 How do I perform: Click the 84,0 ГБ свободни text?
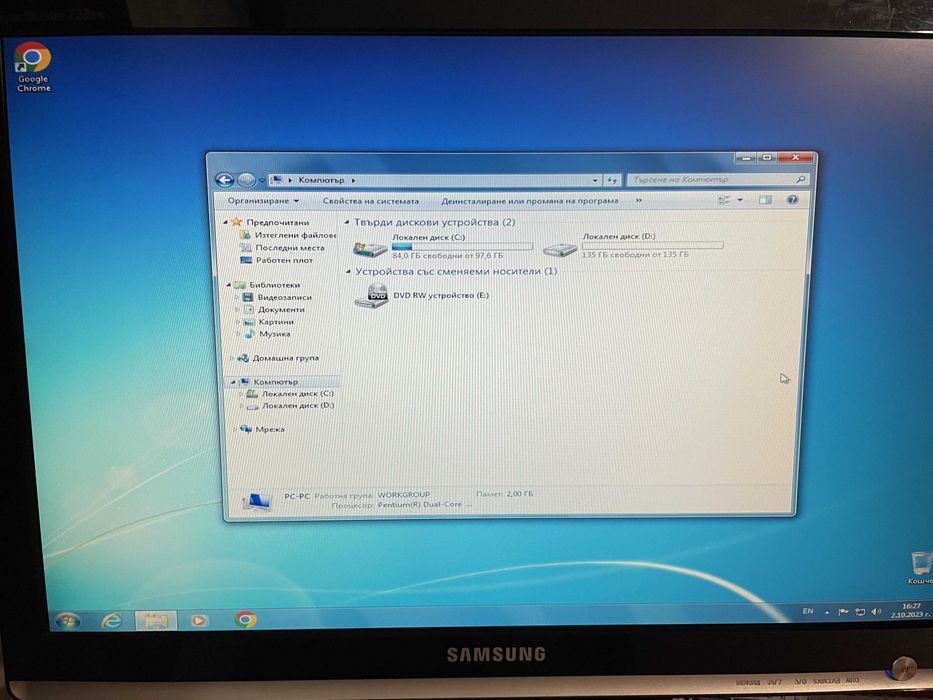pos(447,255)
